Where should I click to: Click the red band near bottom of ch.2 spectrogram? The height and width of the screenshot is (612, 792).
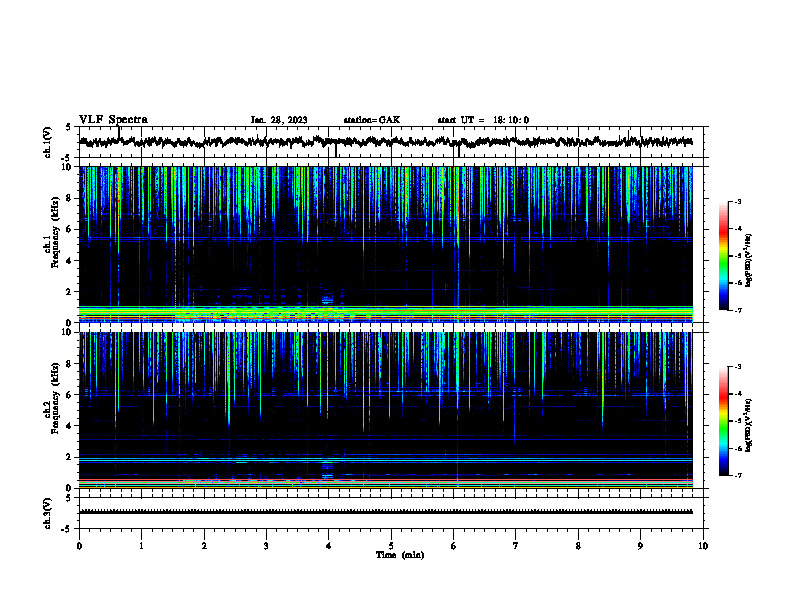click(x=385, y=480)
